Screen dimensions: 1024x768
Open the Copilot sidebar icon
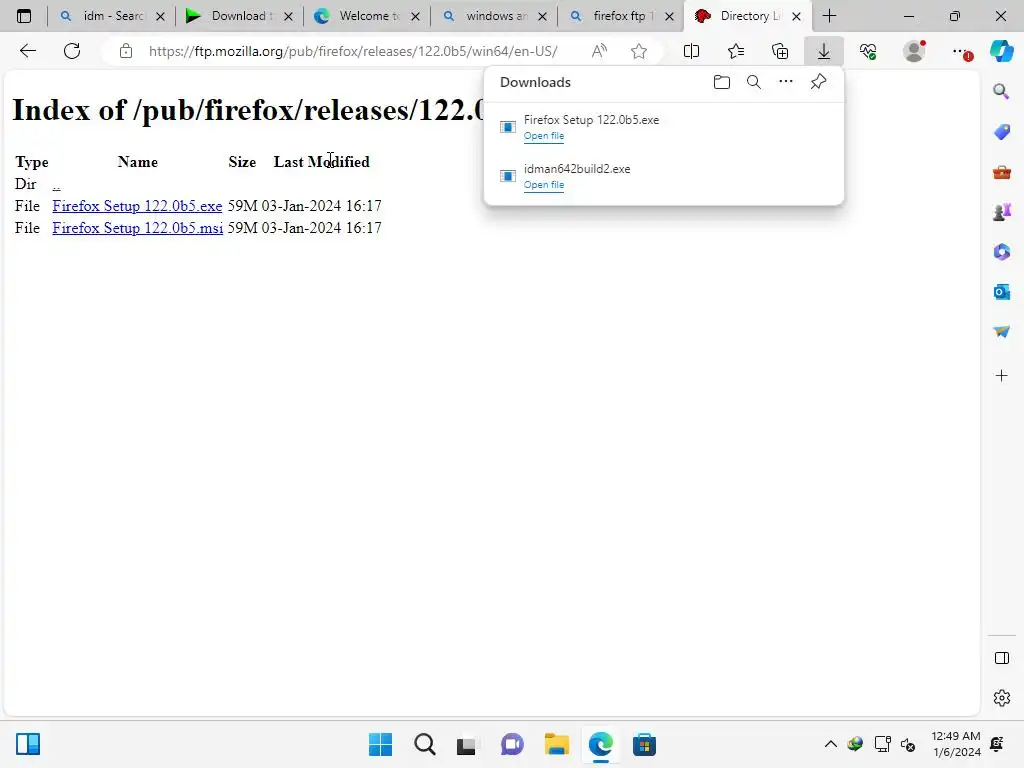1002,51
